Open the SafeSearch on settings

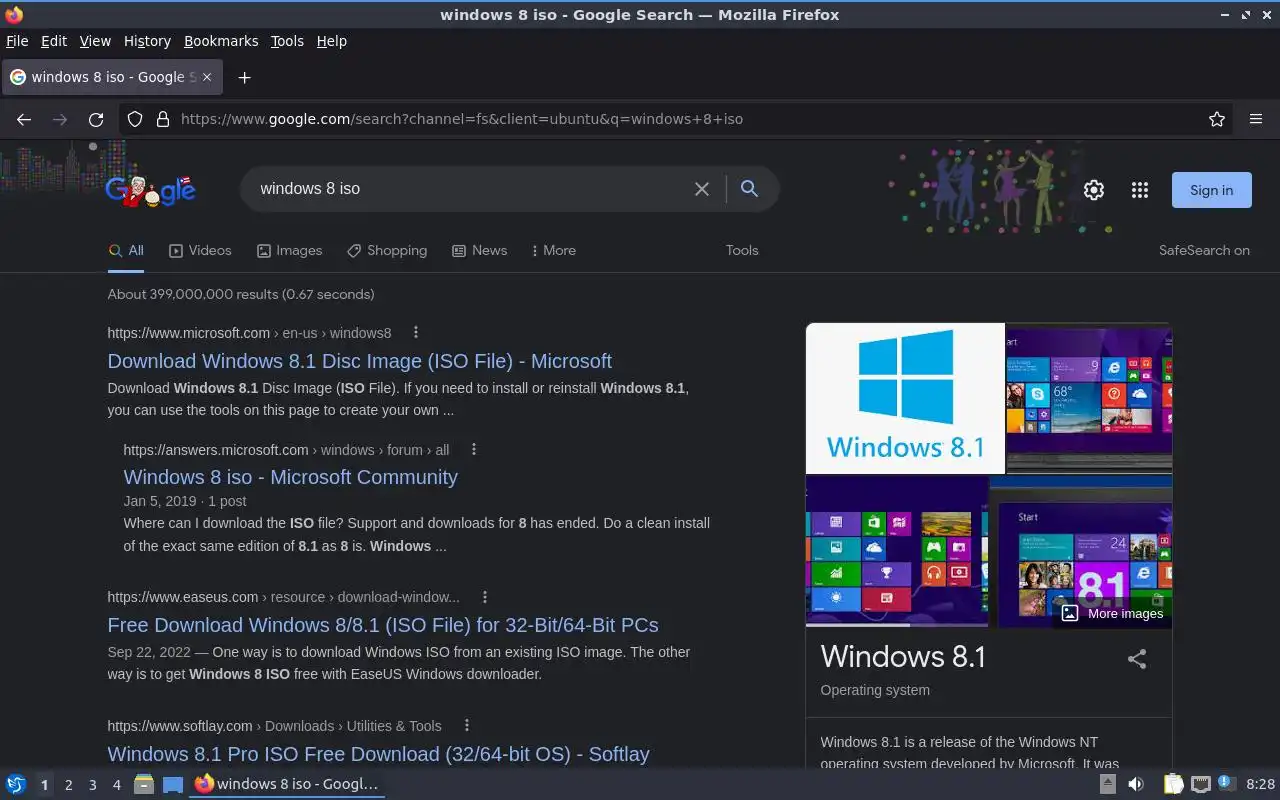click(x=1204, y=251)
